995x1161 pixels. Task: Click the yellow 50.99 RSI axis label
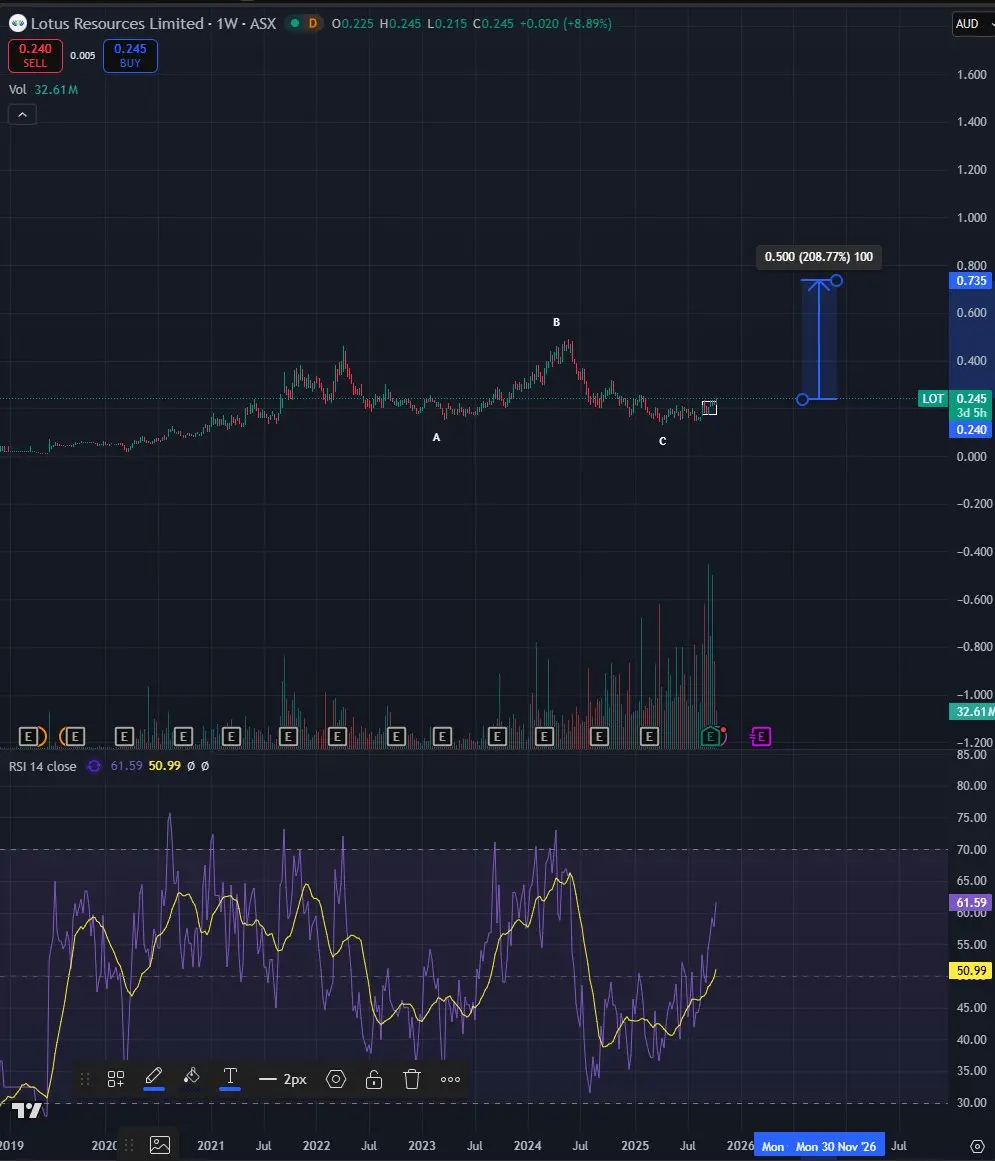(971, 971)
